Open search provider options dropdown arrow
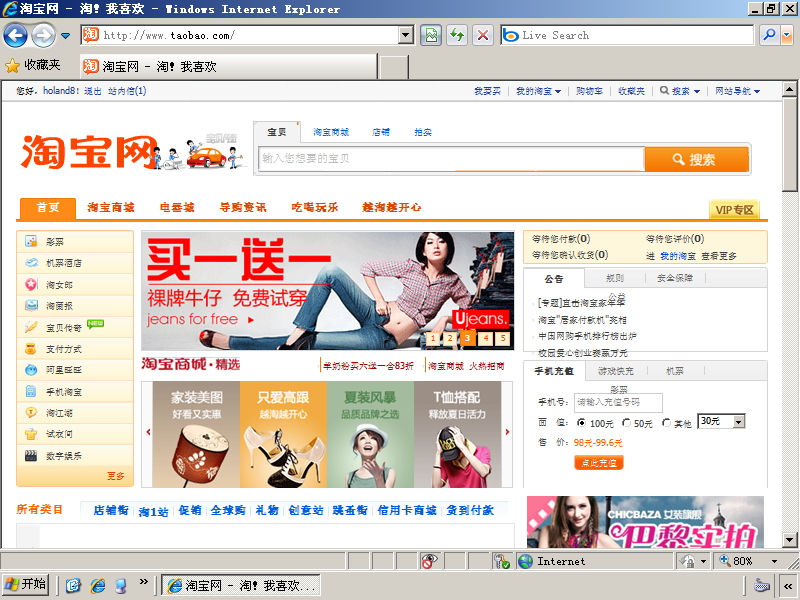Viewport: 800px width, 600px height. coord(787,35)
